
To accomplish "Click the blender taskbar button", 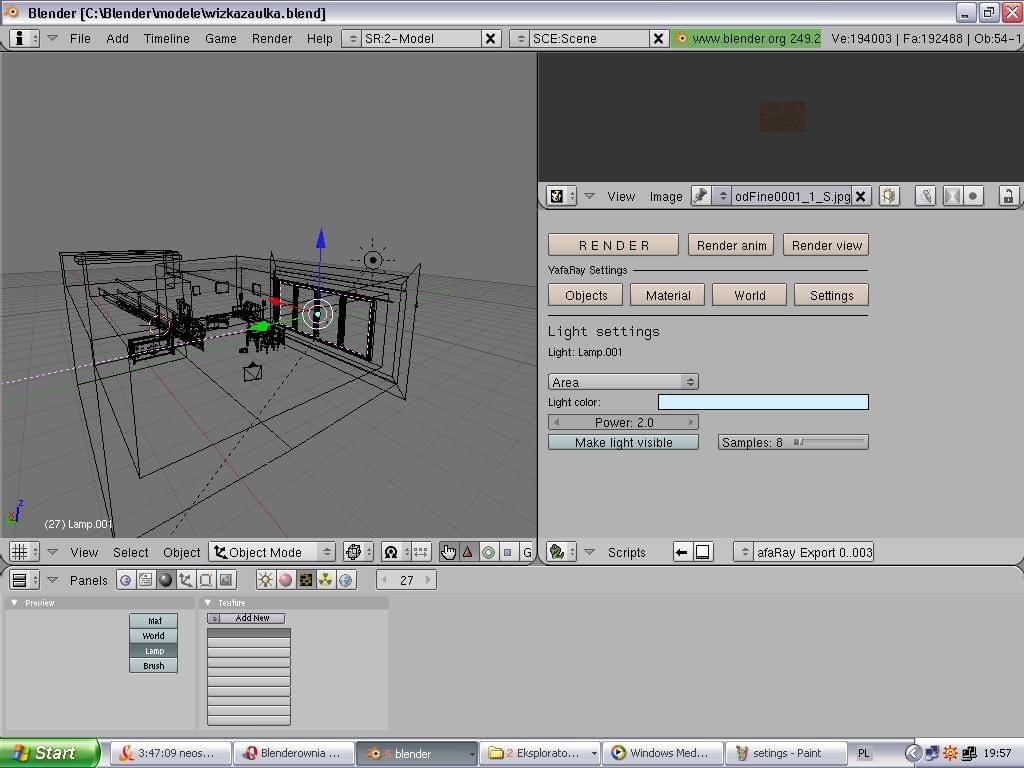I will pos(415,753).
